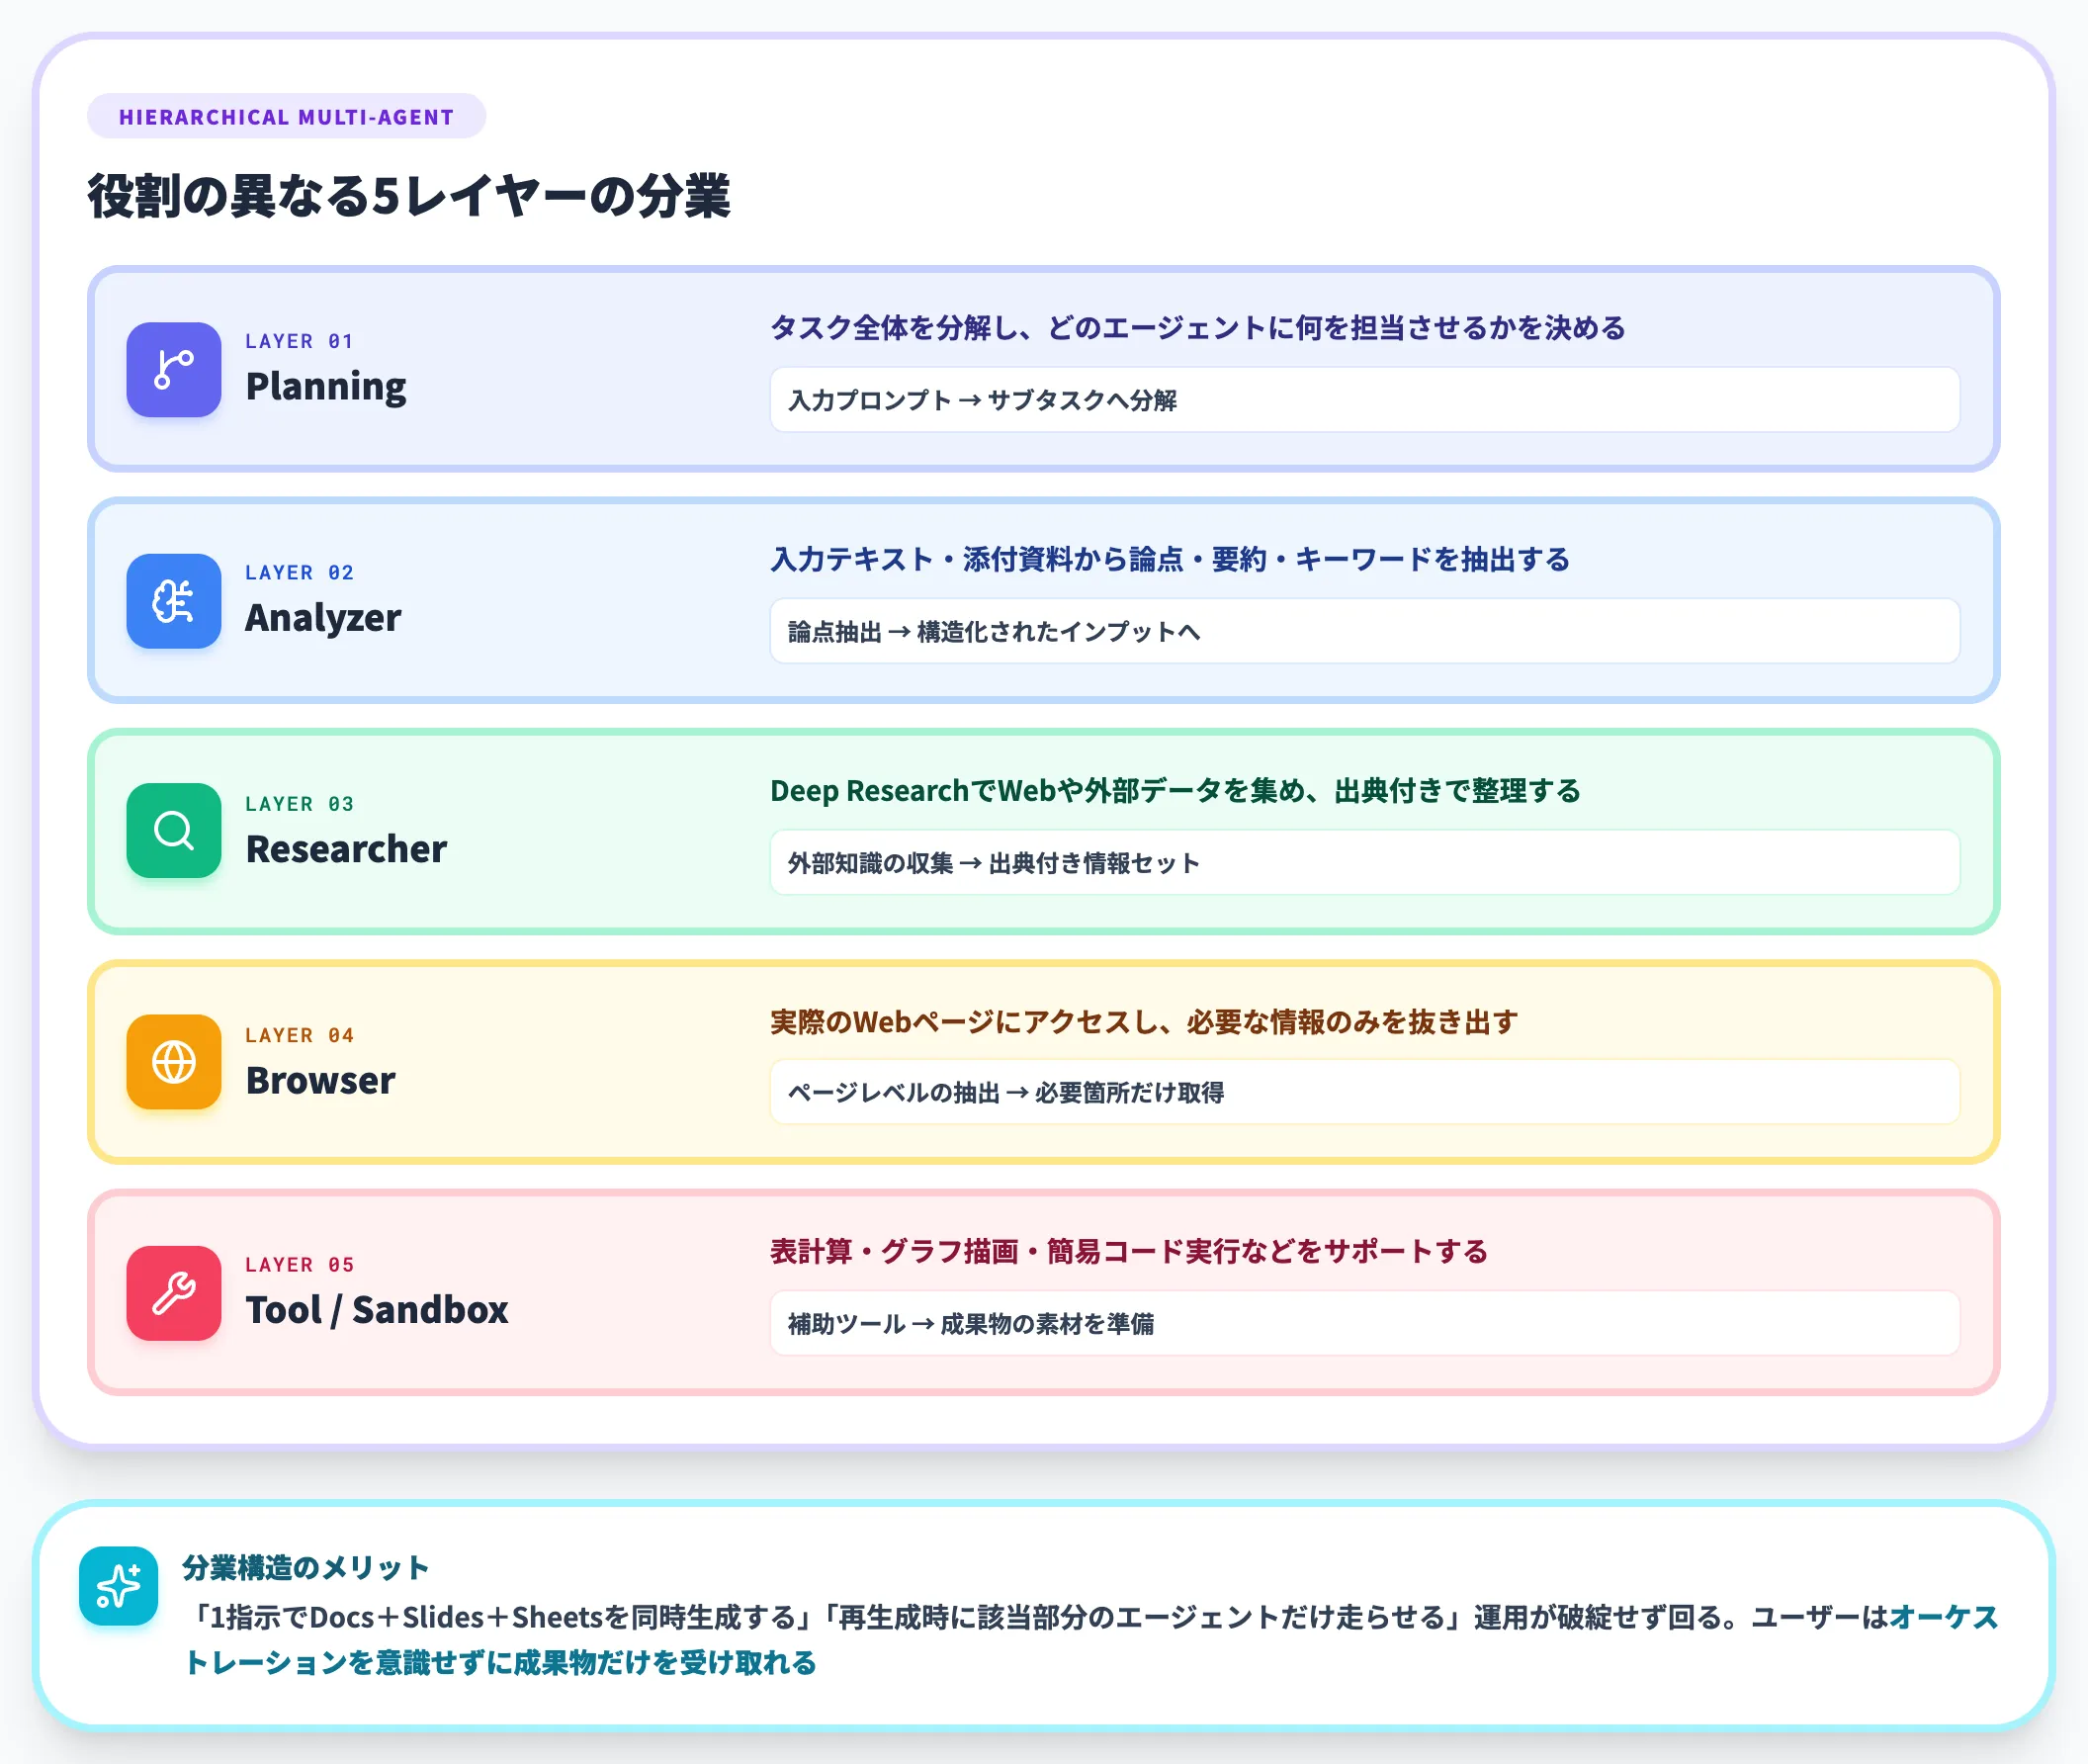Viewport: 2088px width, 1764px height.
Task: Click the box 入力プロンプト → サブタスクへ分解
Action: click(x=1364, y=400)
